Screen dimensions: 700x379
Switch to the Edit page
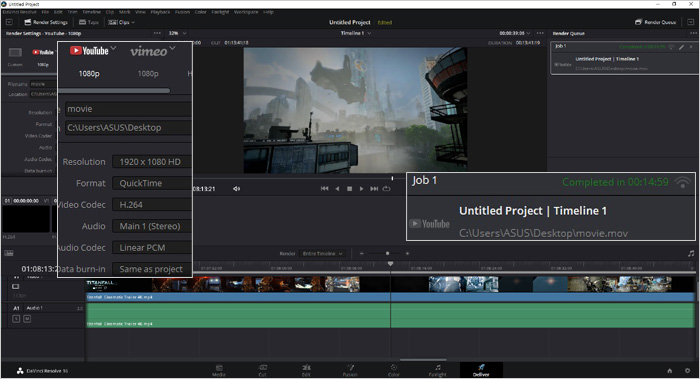click(x=306, y=371)
